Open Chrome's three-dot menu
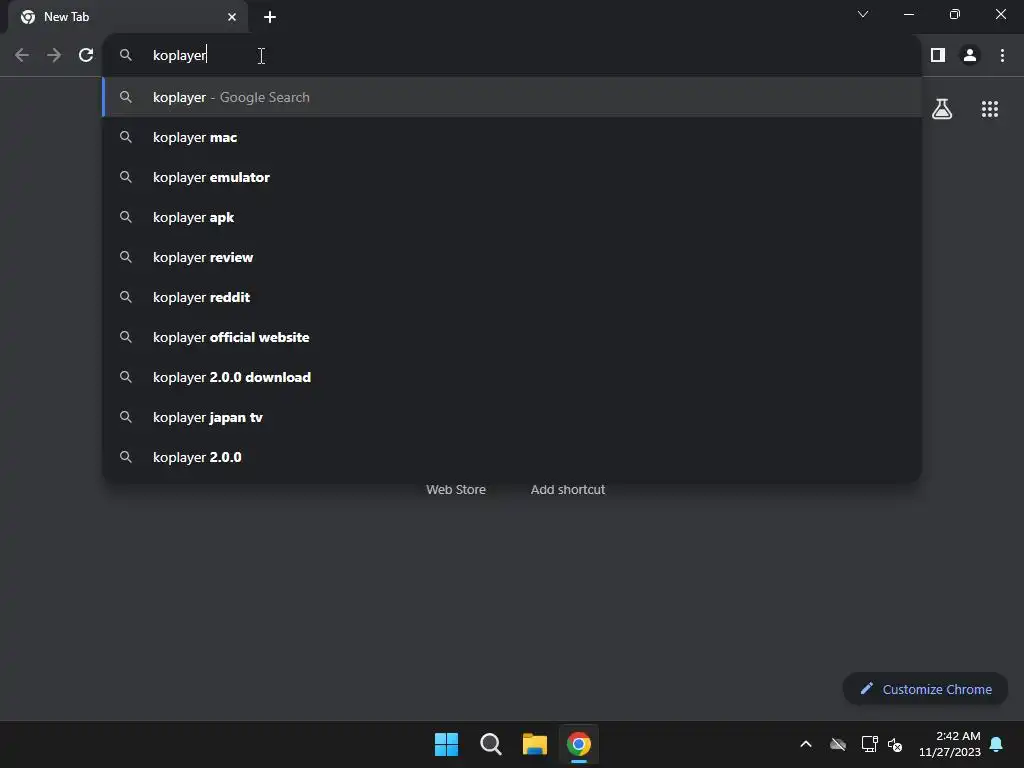This screenshot has width=1024, height=768. click(1002, 56)
